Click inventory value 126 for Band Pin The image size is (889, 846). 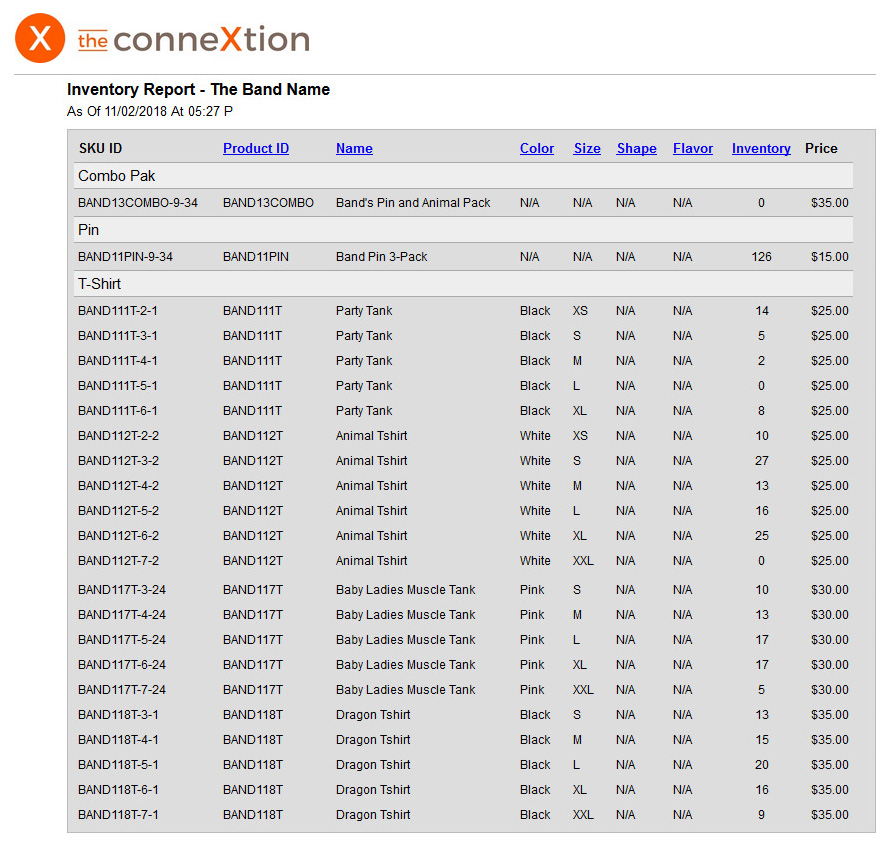point(761,257)
